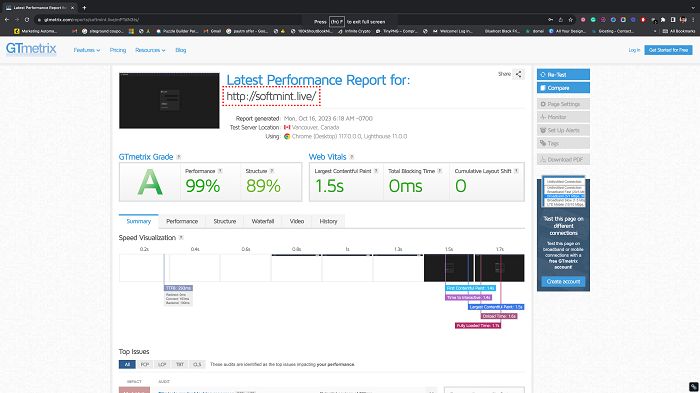Filter top issues by CLS
The width and height of the screenshot is (700, 393).
point(197,364)
